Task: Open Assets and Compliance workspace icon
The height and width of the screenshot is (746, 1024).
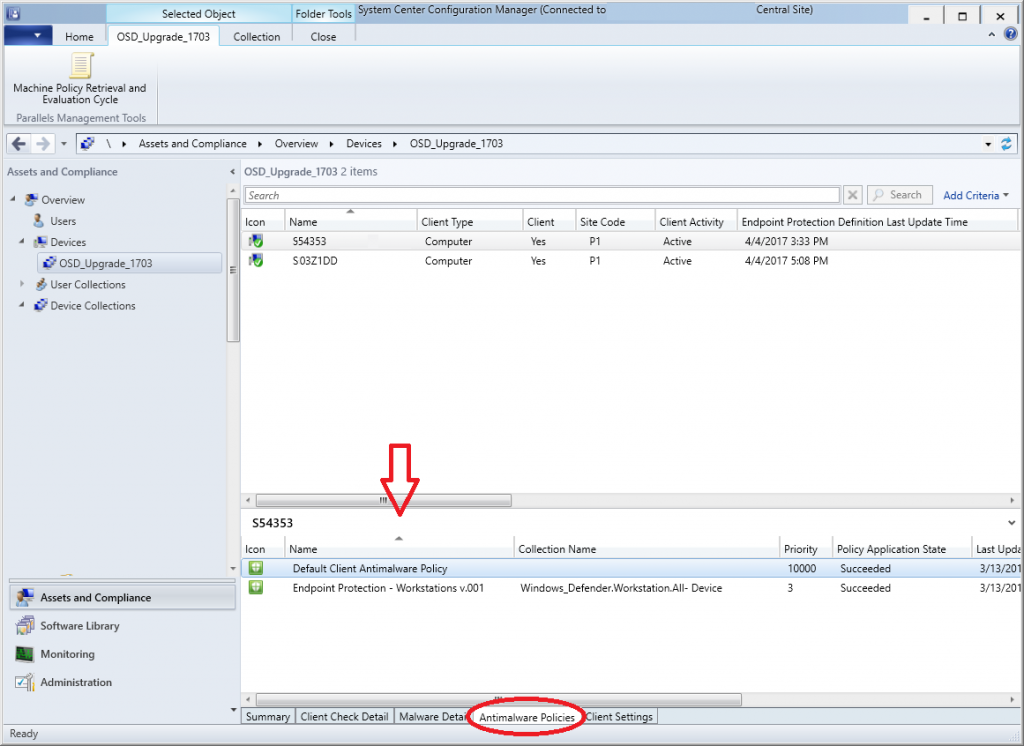Action: click(25, 597)
